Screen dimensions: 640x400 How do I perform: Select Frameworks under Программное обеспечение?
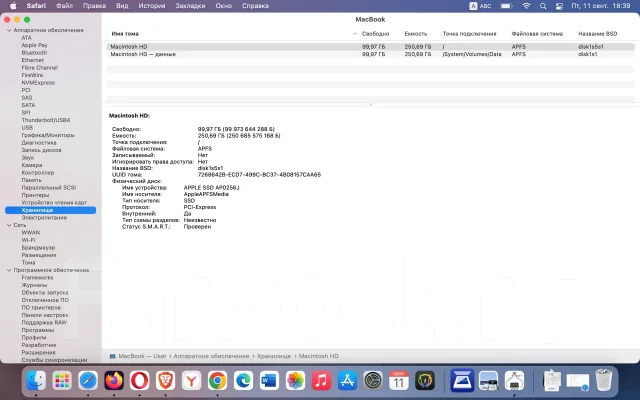tap(37, 278)
